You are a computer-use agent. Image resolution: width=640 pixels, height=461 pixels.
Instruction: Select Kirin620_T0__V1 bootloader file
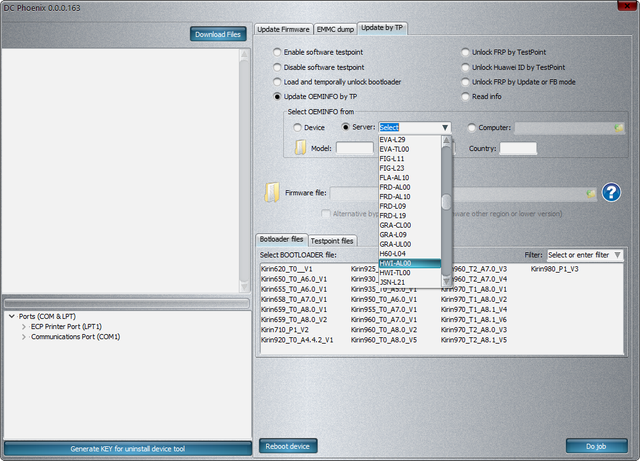287,269
